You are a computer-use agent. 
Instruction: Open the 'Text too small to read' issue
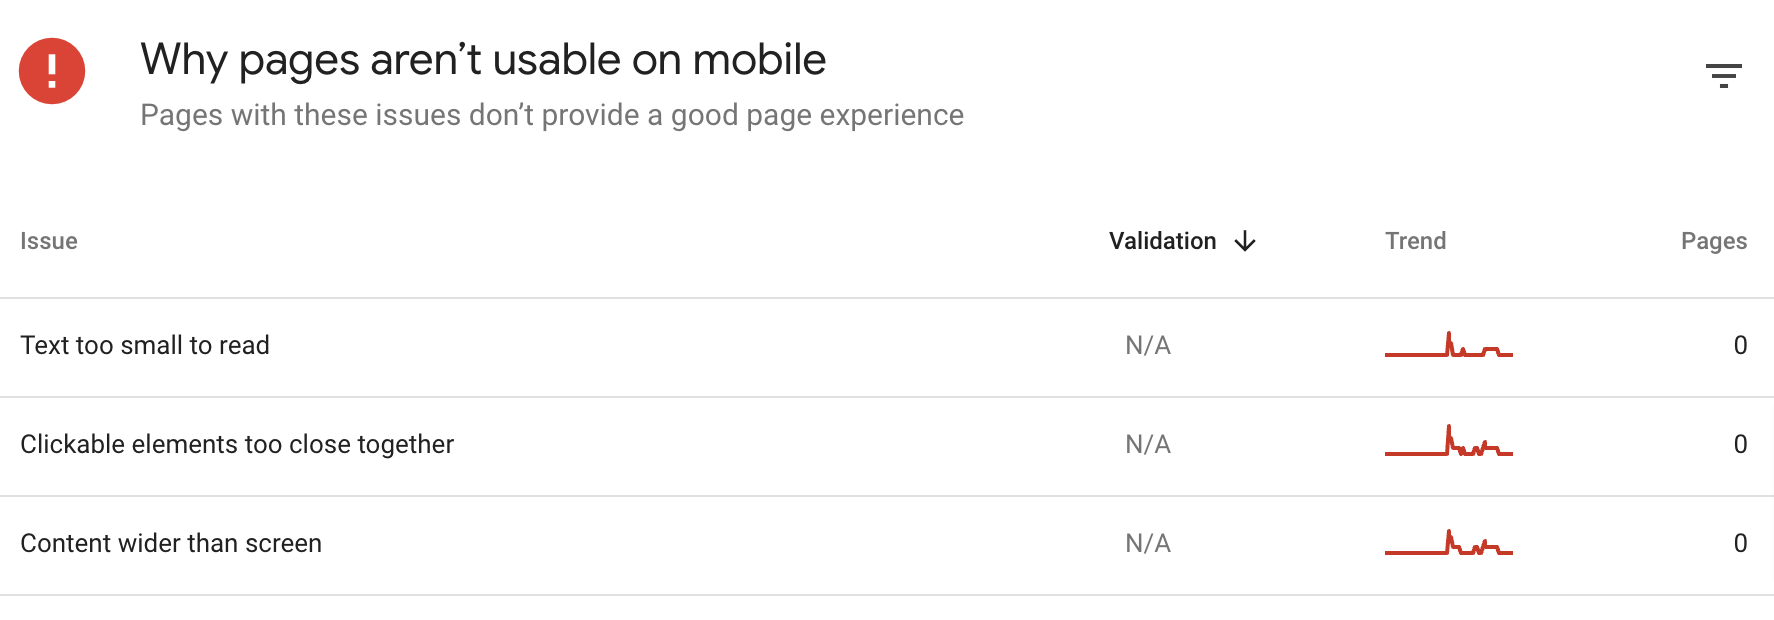tap(145, 345)
